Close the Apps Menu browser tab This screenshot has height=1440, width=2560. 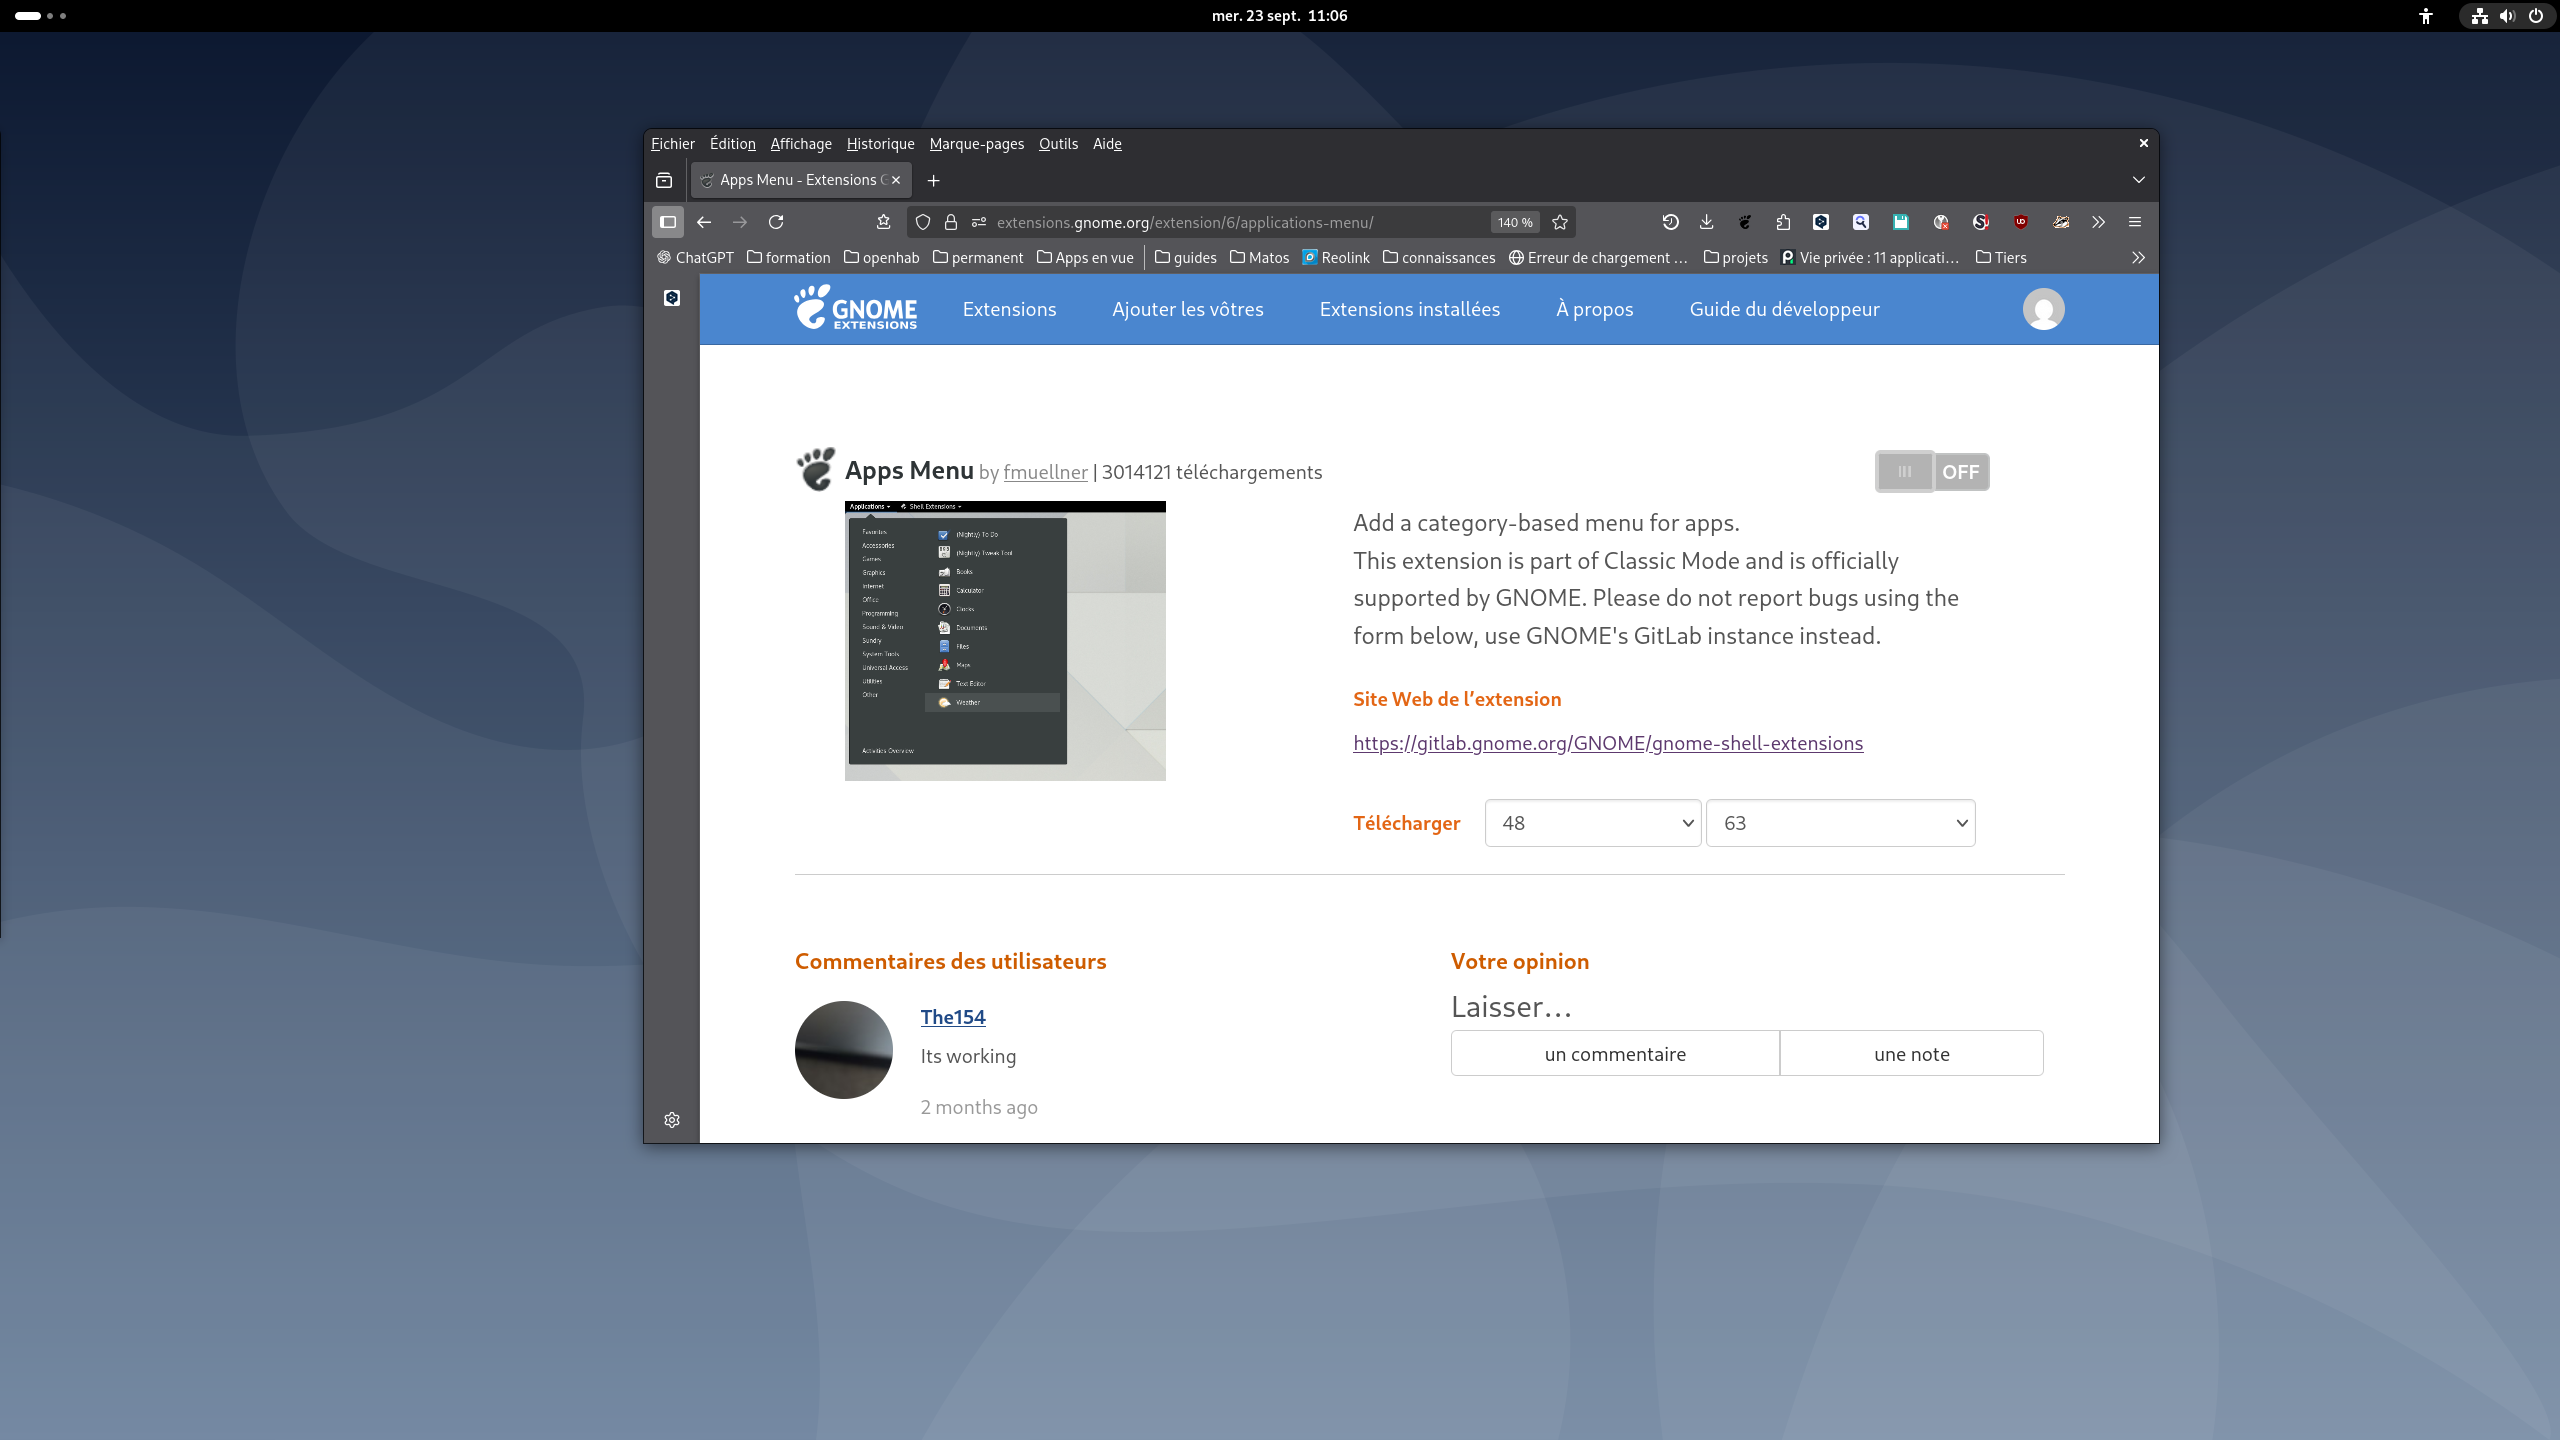point(896,180)
